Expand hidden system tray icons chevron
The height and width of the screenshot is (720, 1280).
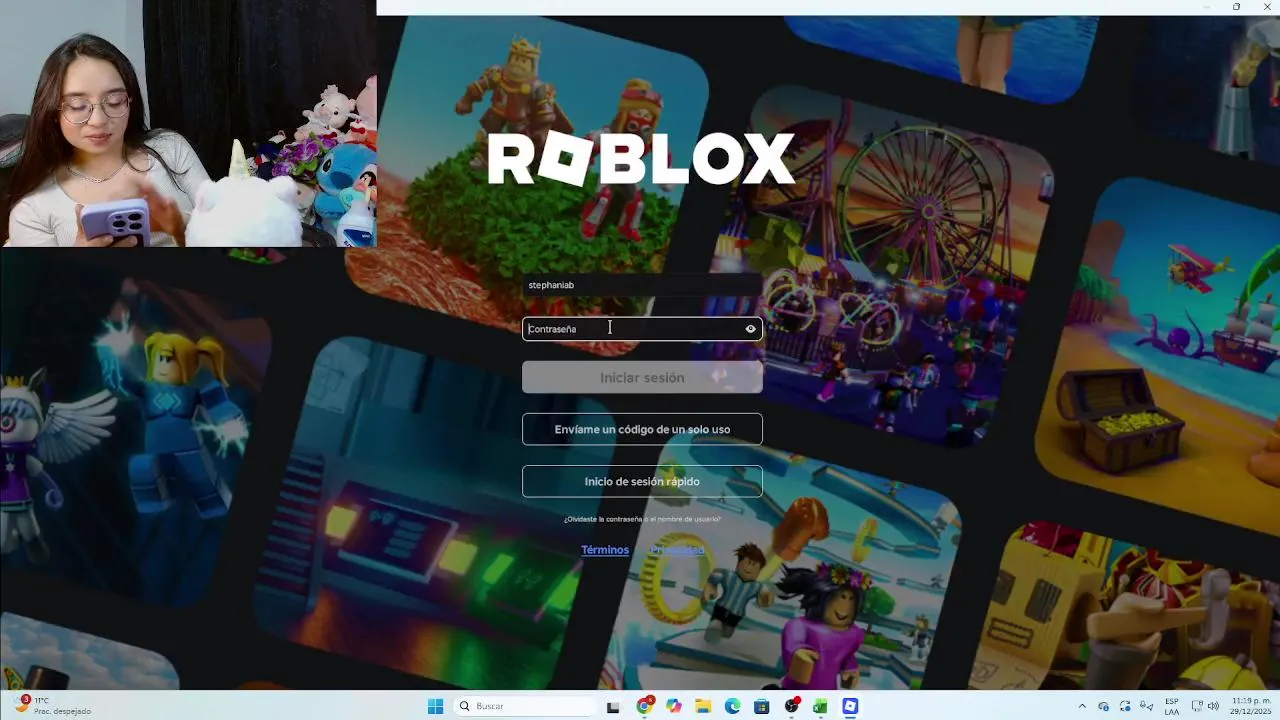point(1081,706)
